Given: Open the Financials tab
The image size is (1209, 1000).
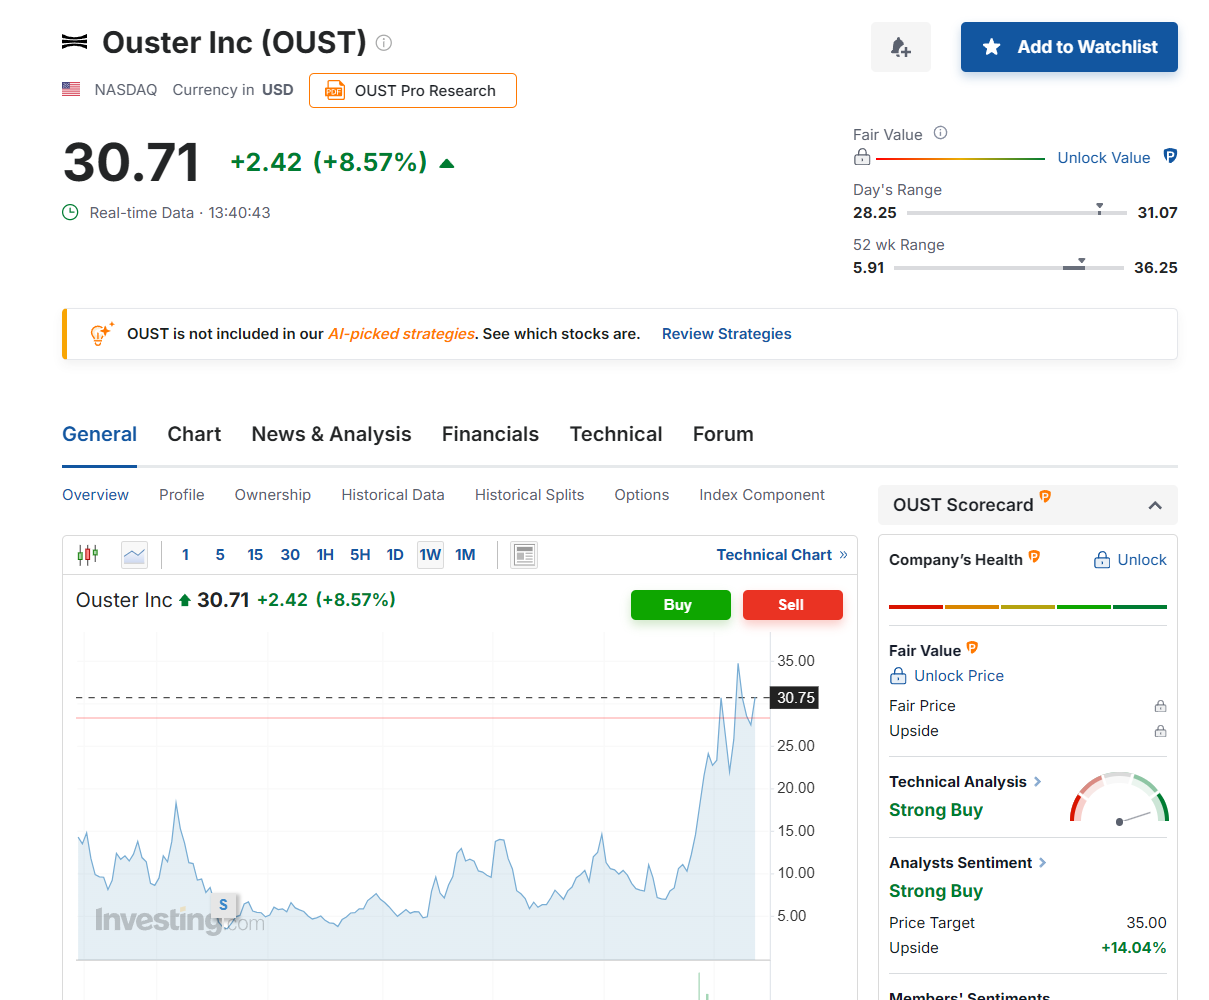Looking at the screenshot, I should click(x=490, y=434).
